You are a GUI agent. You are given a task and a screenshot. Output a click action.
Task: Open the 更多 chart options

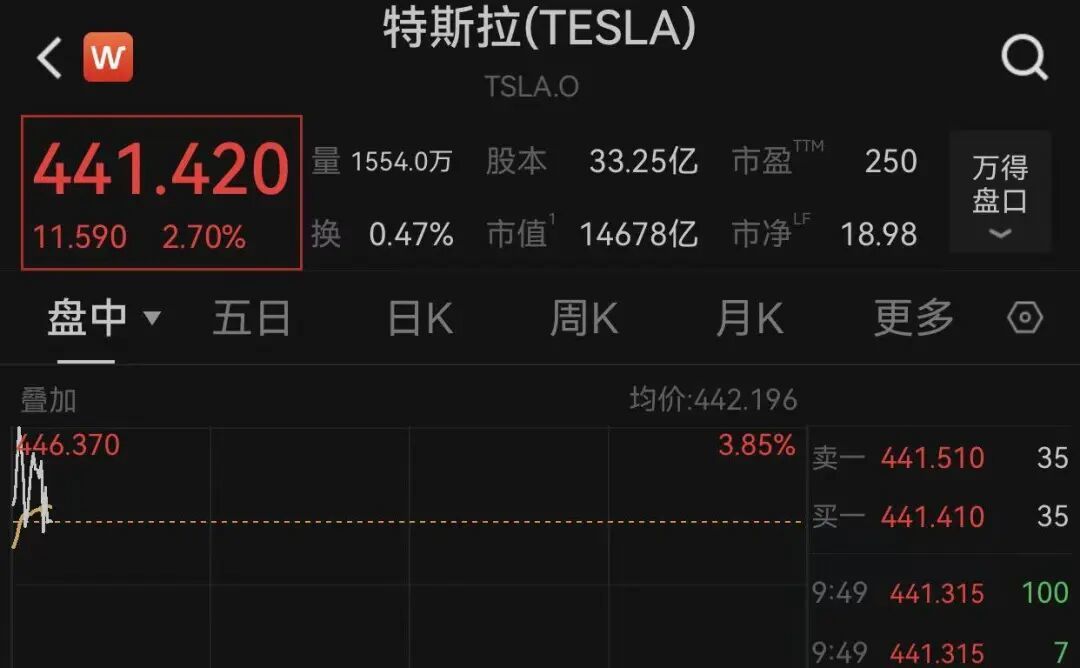(x=914, y=319)
